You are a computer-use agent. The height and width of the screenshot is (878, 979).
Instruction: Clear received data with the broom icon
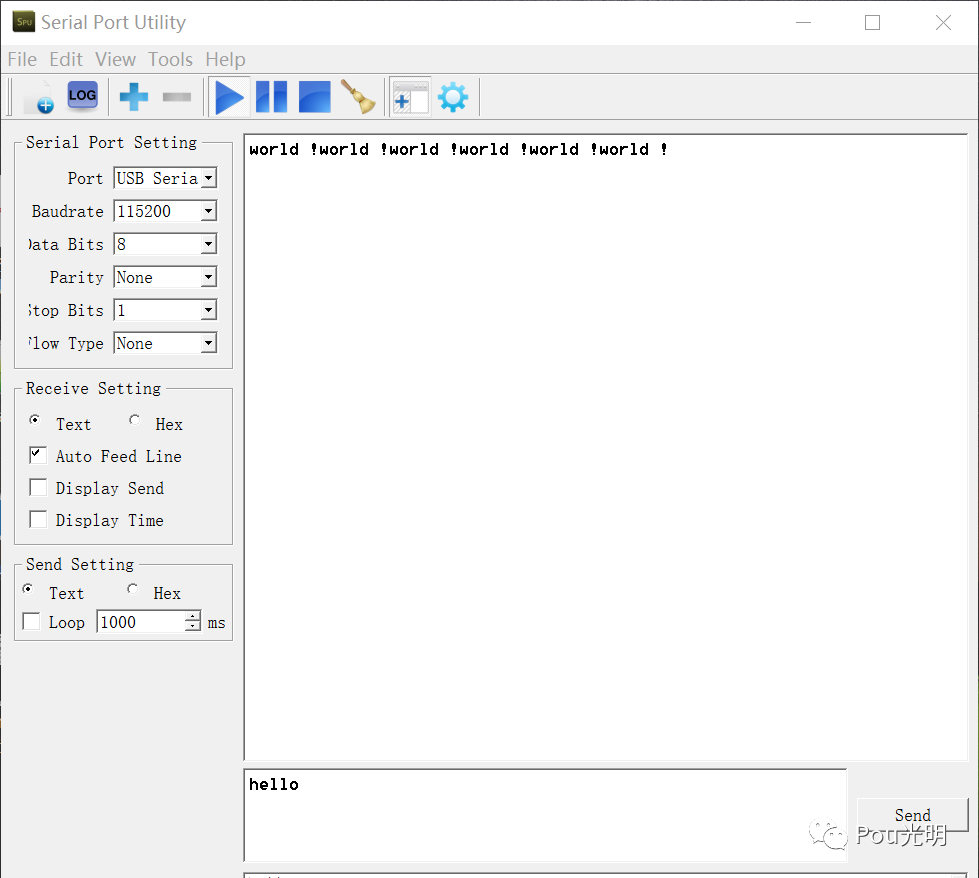click(x=358, y=97)
